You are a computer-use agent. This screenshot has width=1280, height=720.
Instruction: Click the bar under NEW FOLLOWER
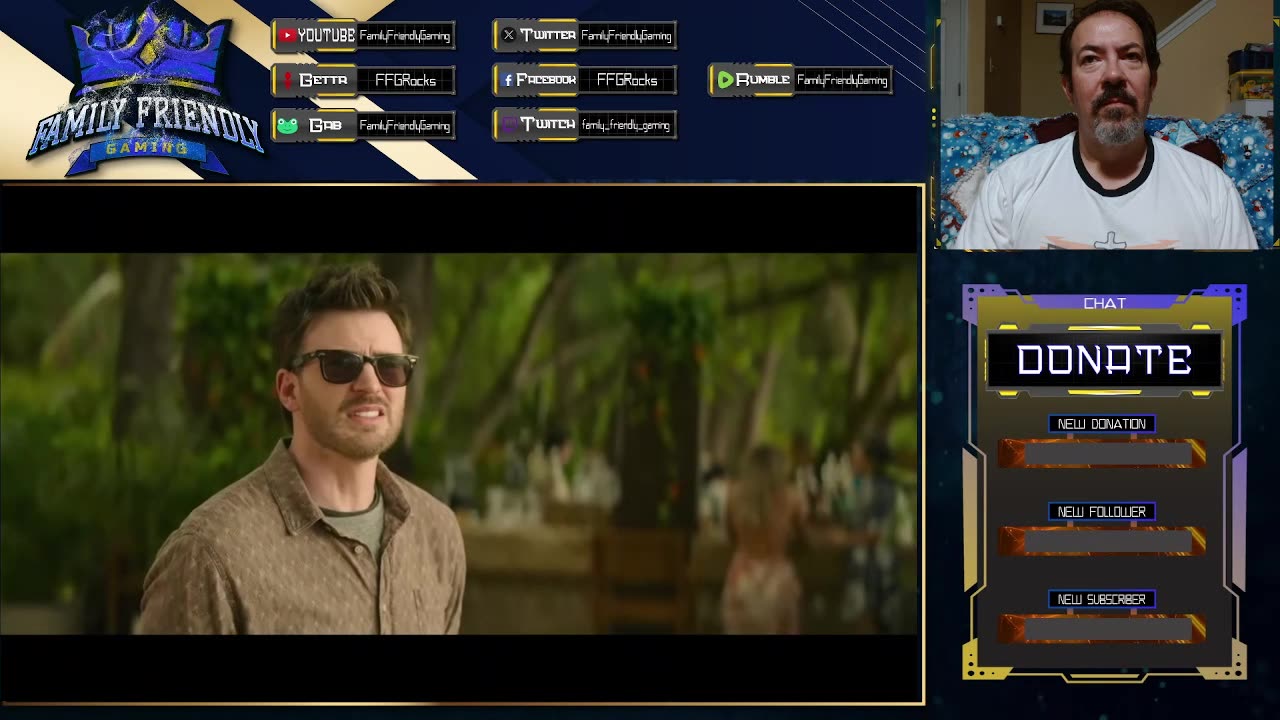[1102, 541]
